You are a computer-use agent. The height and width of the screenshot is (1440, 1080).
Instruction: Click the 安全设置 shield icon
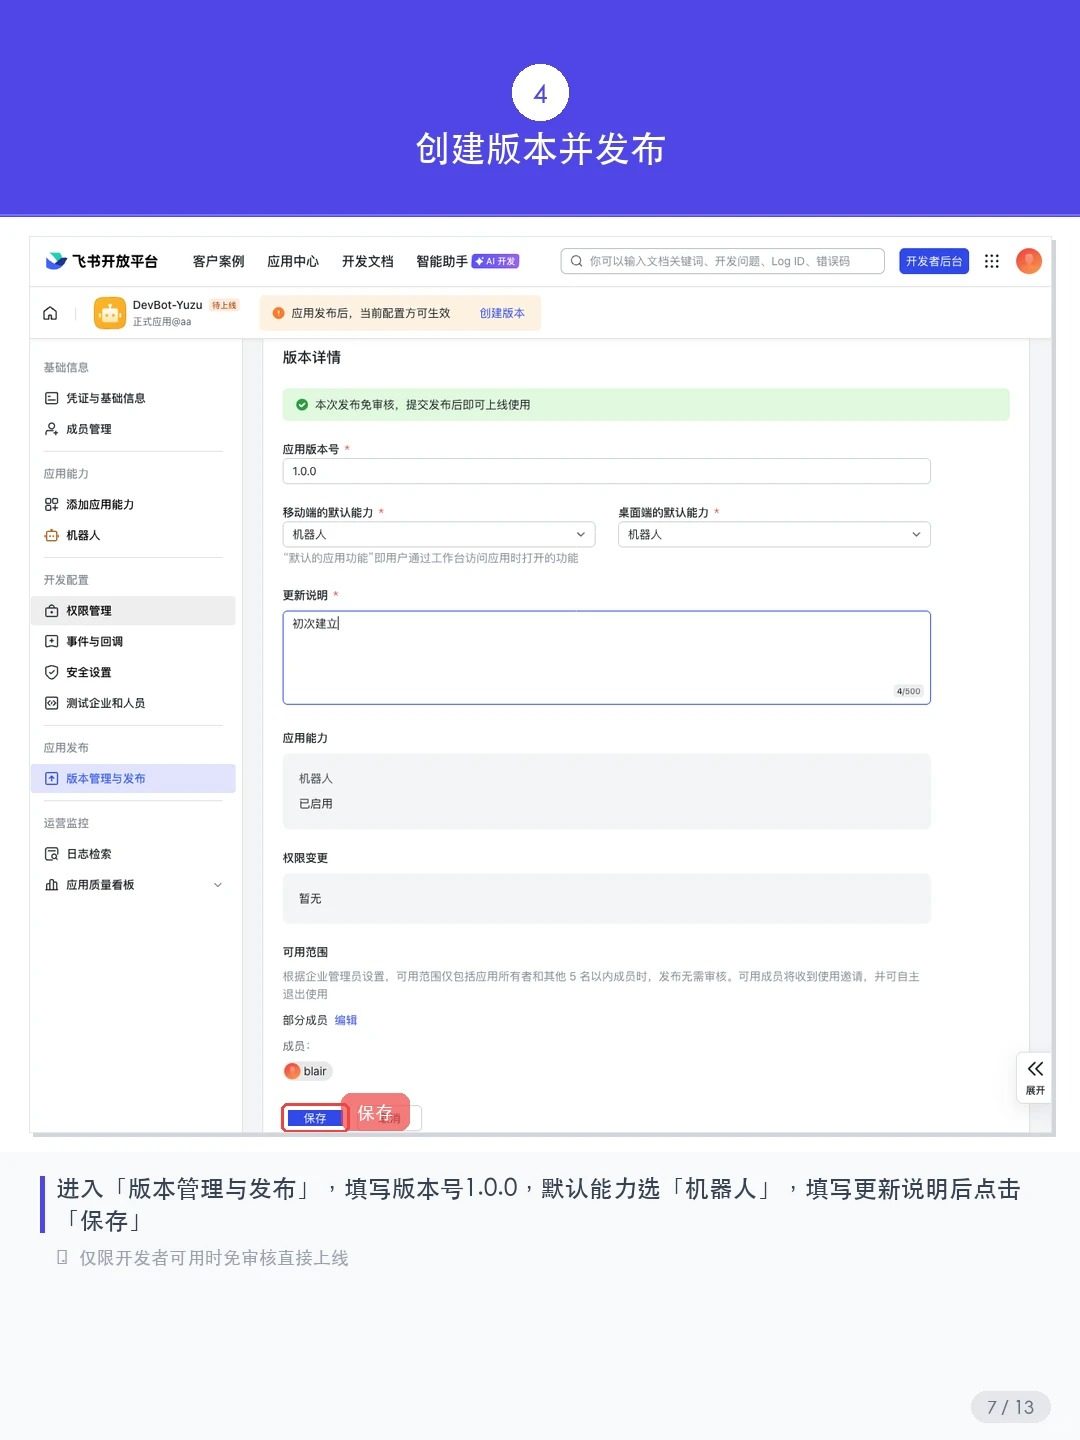point(51,673)
